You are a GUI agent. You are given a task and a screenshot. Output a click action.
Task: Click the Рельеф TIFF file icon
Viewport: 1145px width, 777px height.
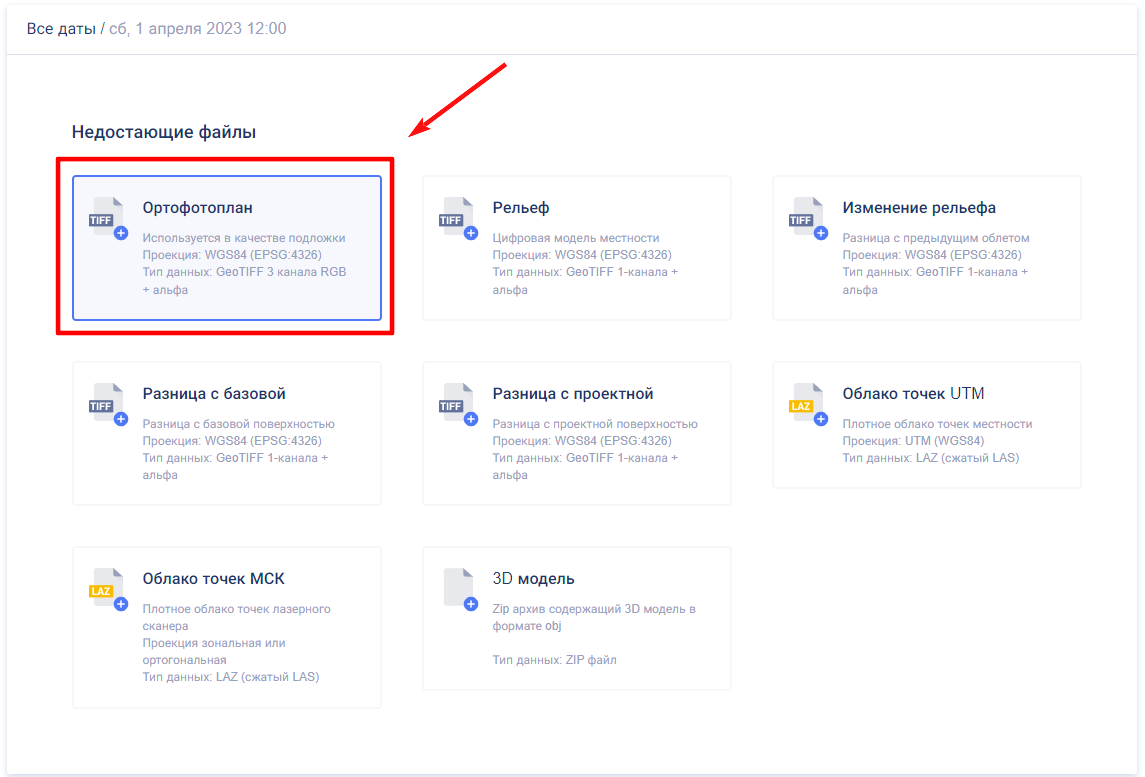tap(458, 218)
